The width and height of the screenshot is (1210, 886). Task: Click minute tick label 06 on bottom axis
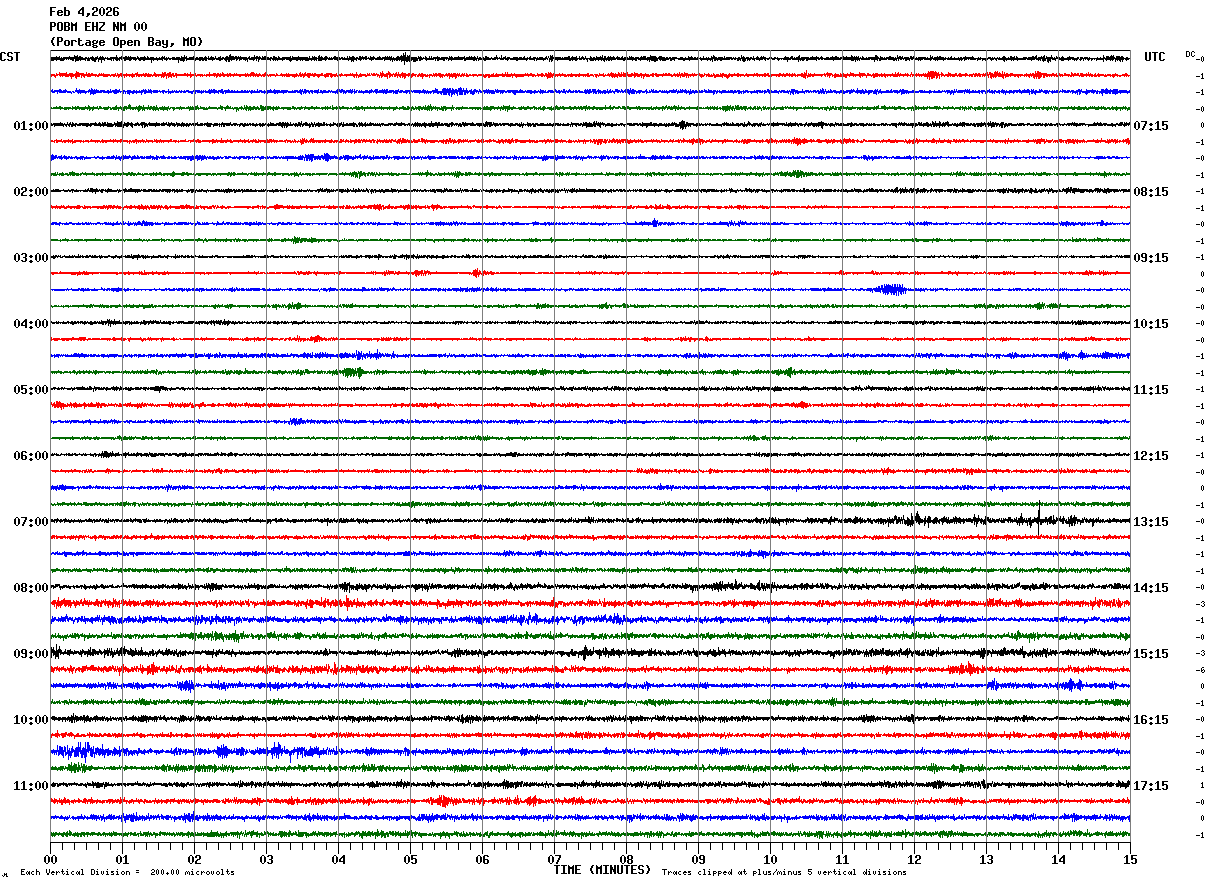482,859
